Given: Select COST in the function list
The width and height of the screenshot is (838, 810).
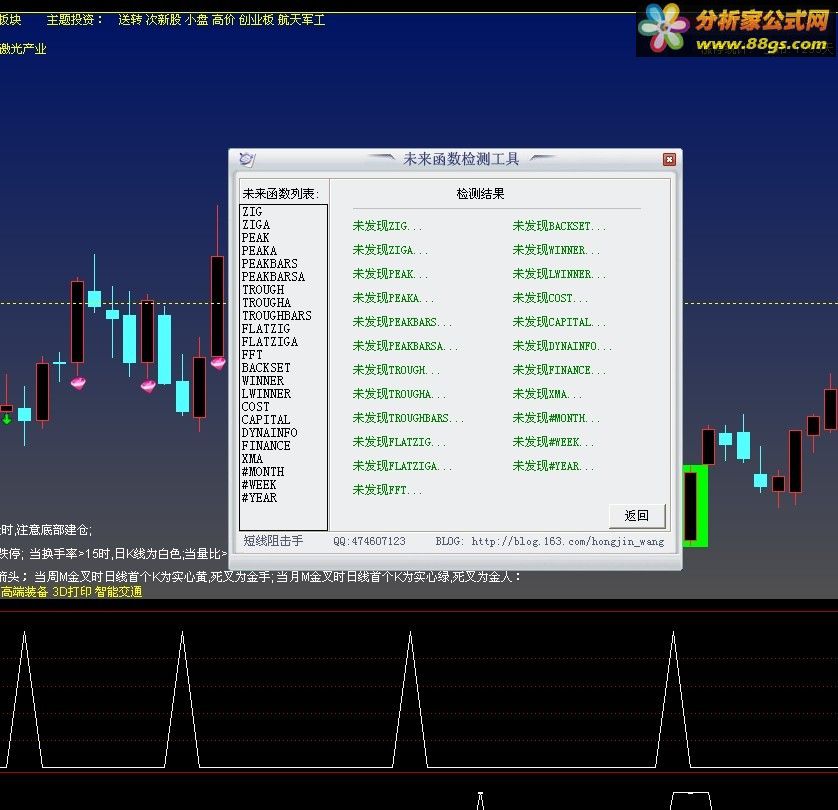Looking at the screenshot, I should pyautogui.click(x=255, y=407).
